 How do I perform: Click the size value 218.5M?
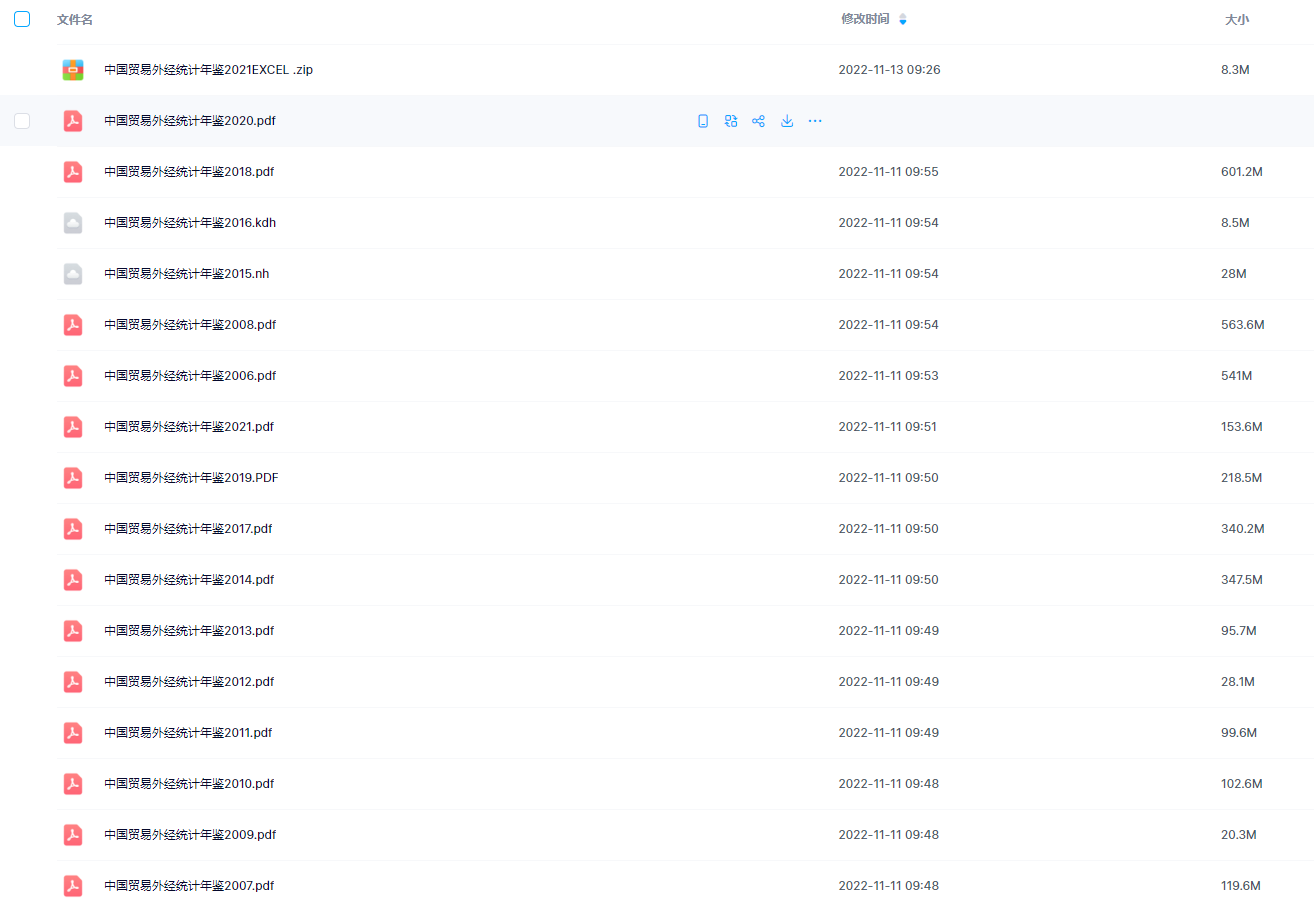coord(1242,478)
